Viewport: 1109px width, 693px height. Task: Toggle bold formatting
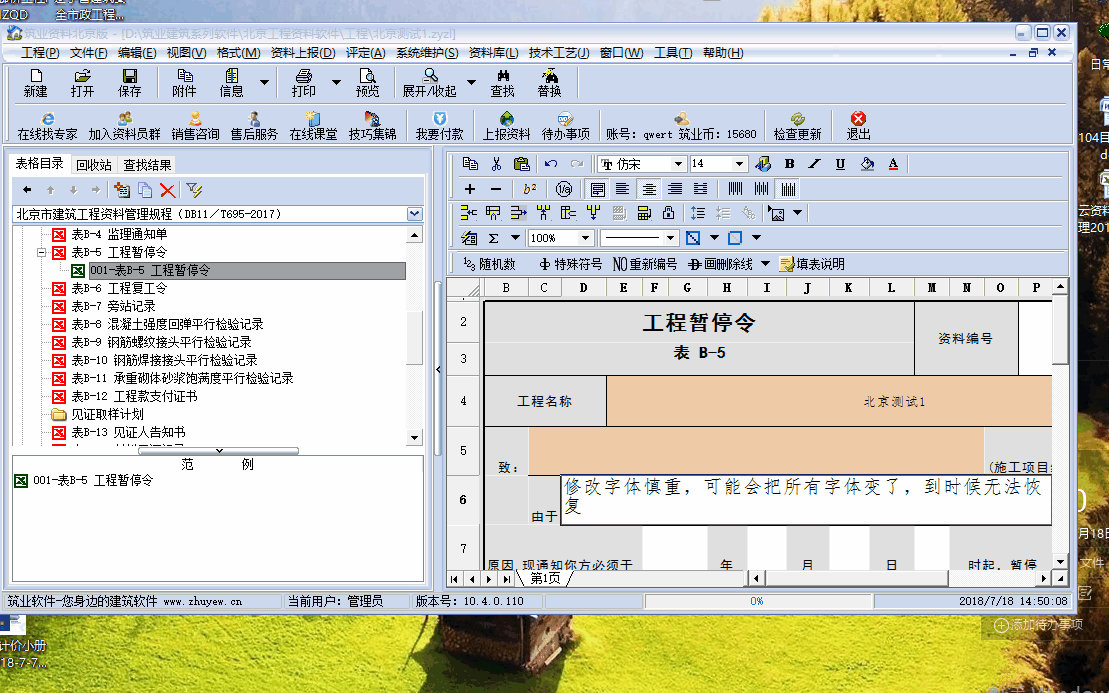(x=789, y=164)
